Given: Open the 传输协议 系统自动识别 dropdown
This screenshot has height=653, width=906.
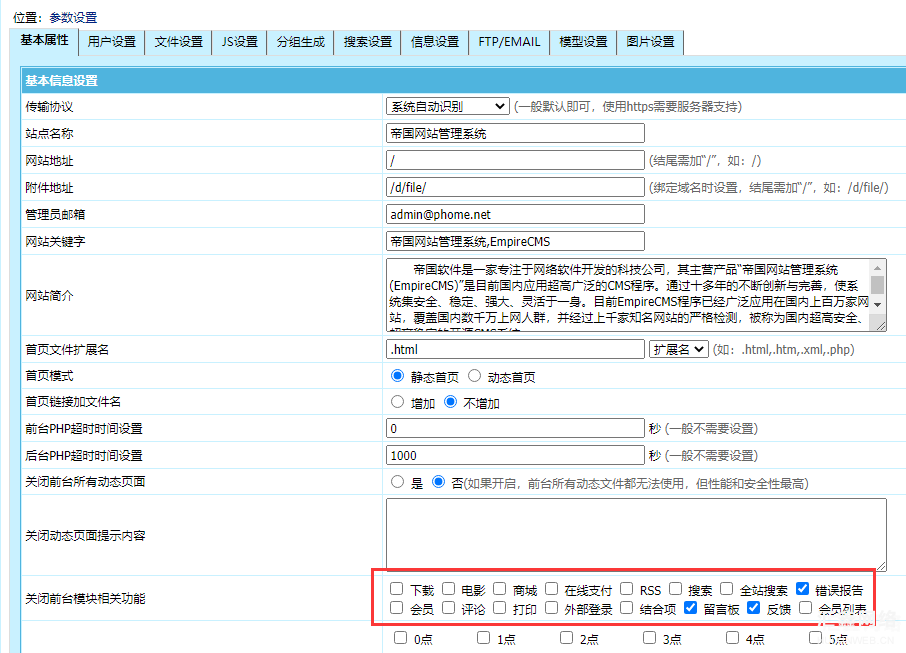Looking at the screenshot, I should [x=447, y=106].
